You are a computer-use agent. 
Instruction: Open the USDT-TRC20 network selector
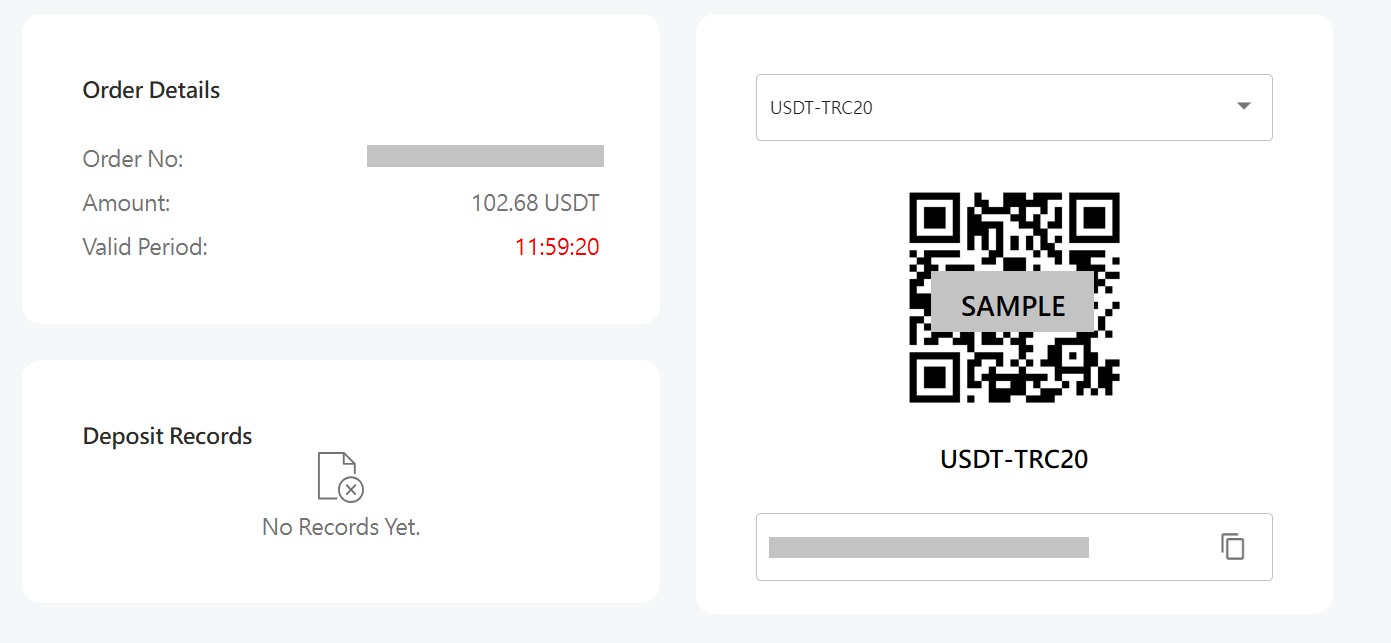[x=1000, y=107]
